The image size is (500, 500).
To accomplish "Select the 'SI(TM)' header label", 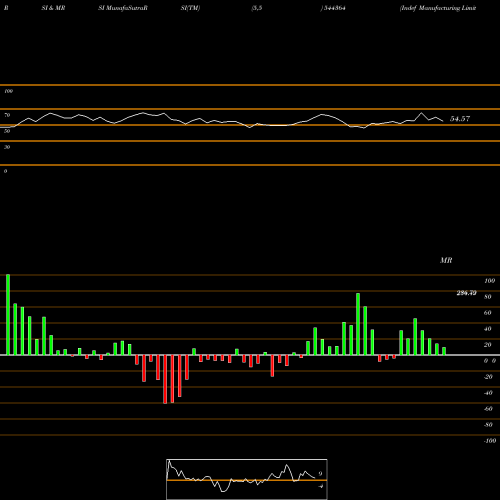I will (190, 8).
